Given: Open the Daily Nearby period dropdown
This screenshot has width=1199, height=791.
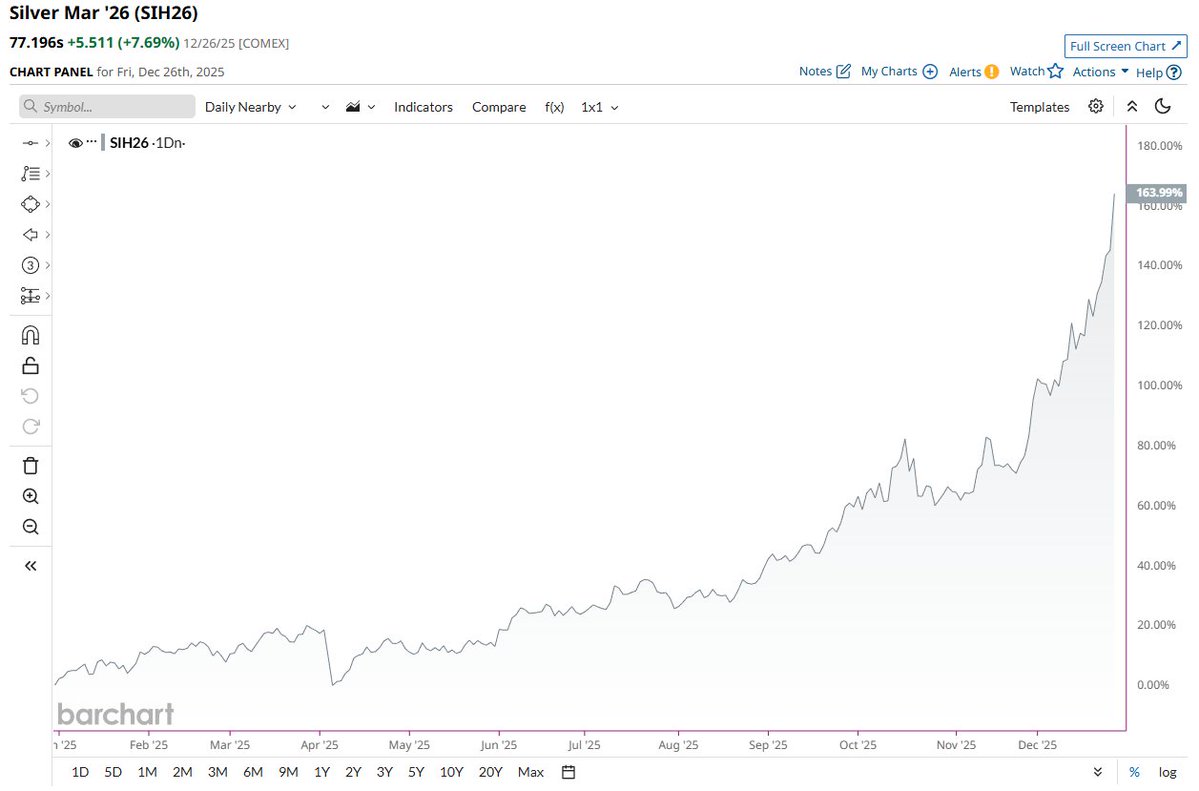Looking at the screenshot, I should point(250,107).
